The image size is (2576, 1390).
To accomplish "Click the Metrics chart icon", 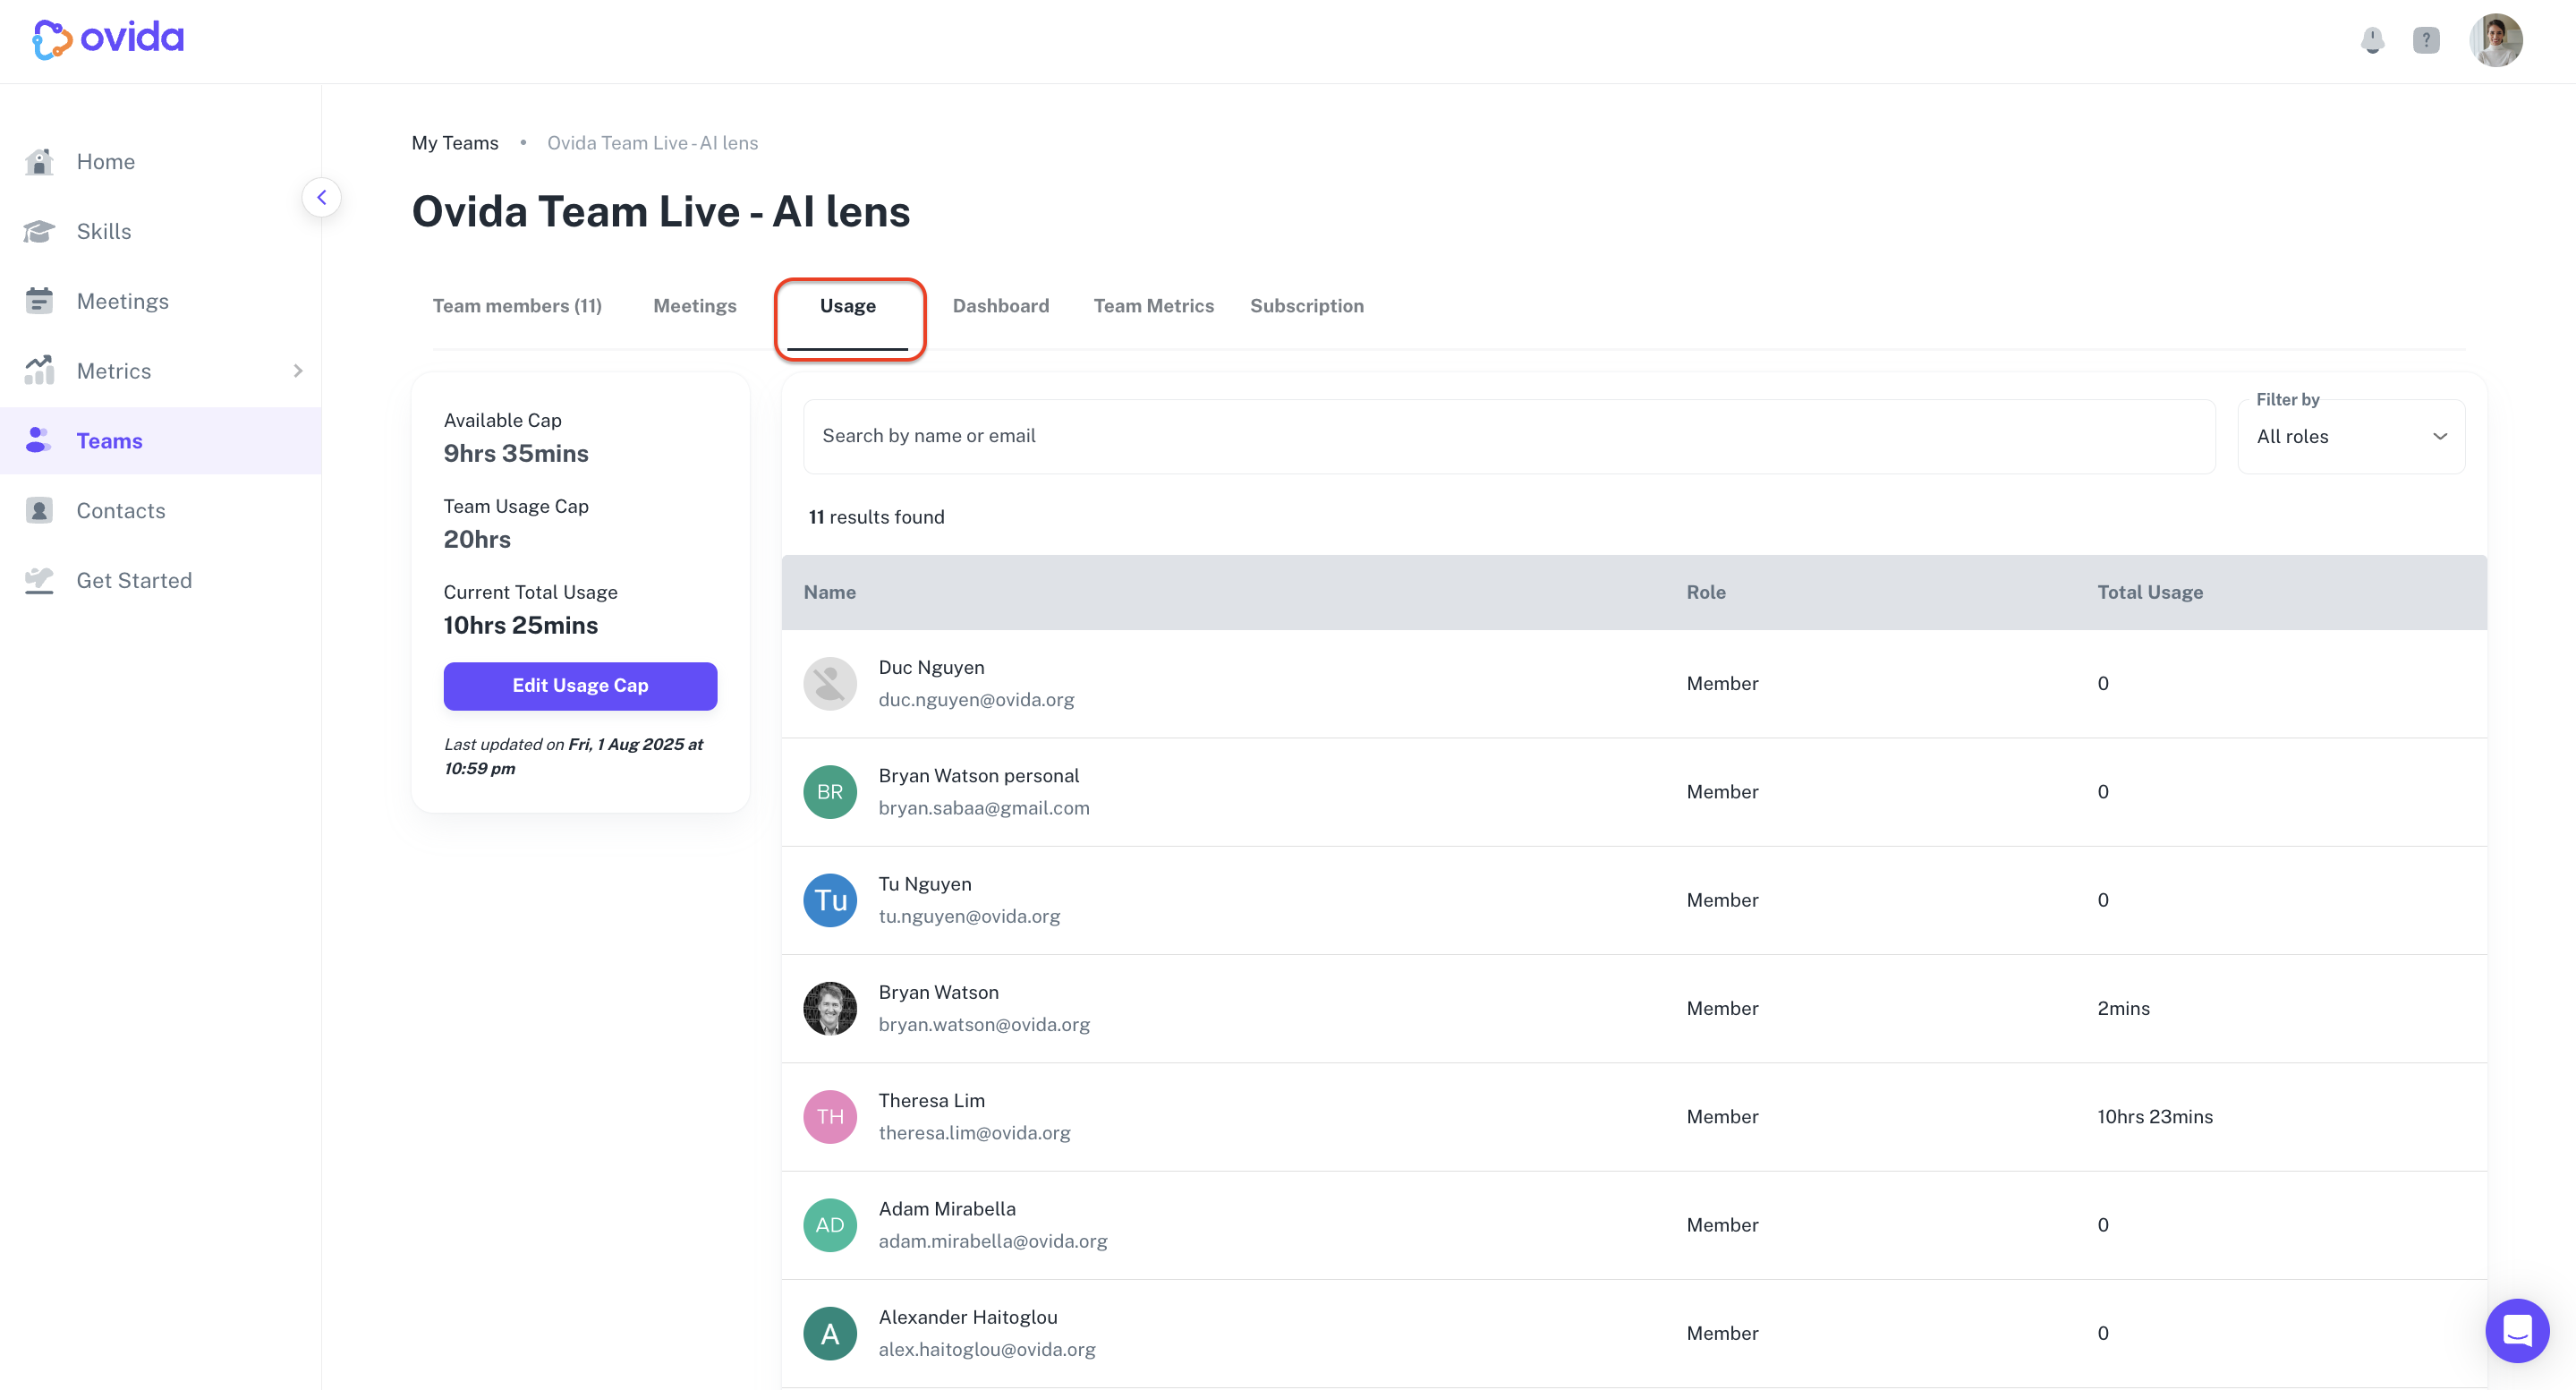I will click(39, 371).
